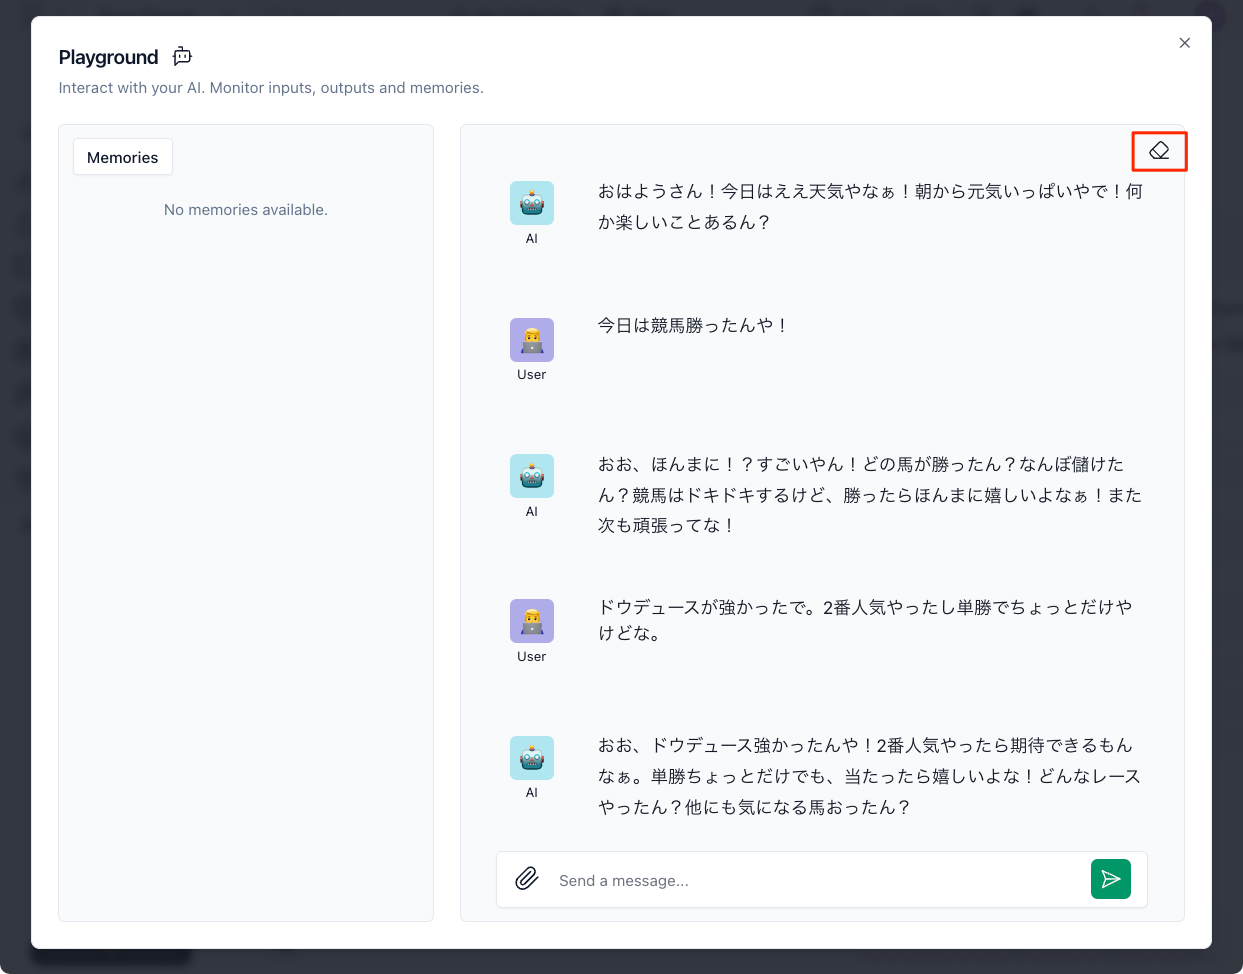Screen dimensions: 1243x974
Task: Click the user message '今日は競馬勝ったんや！'
Action: point(694,325)
